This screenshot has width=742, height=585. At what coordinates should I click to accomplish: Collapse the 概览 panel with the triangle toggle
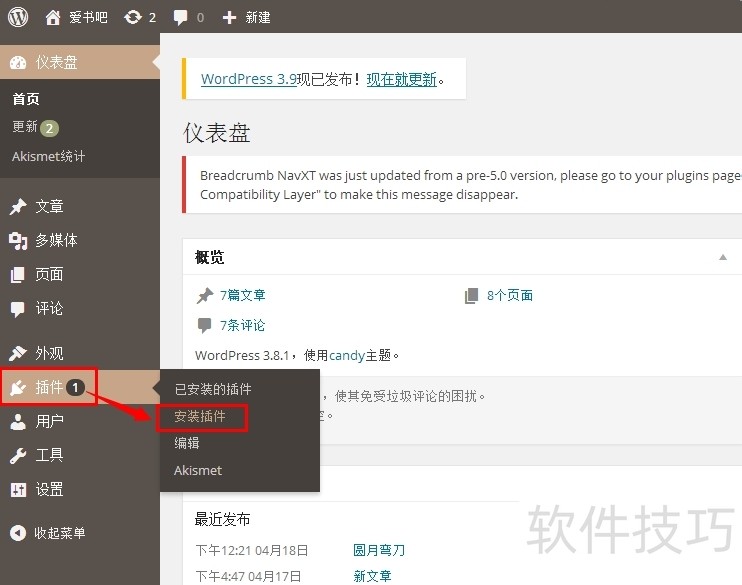coord(723,257)
